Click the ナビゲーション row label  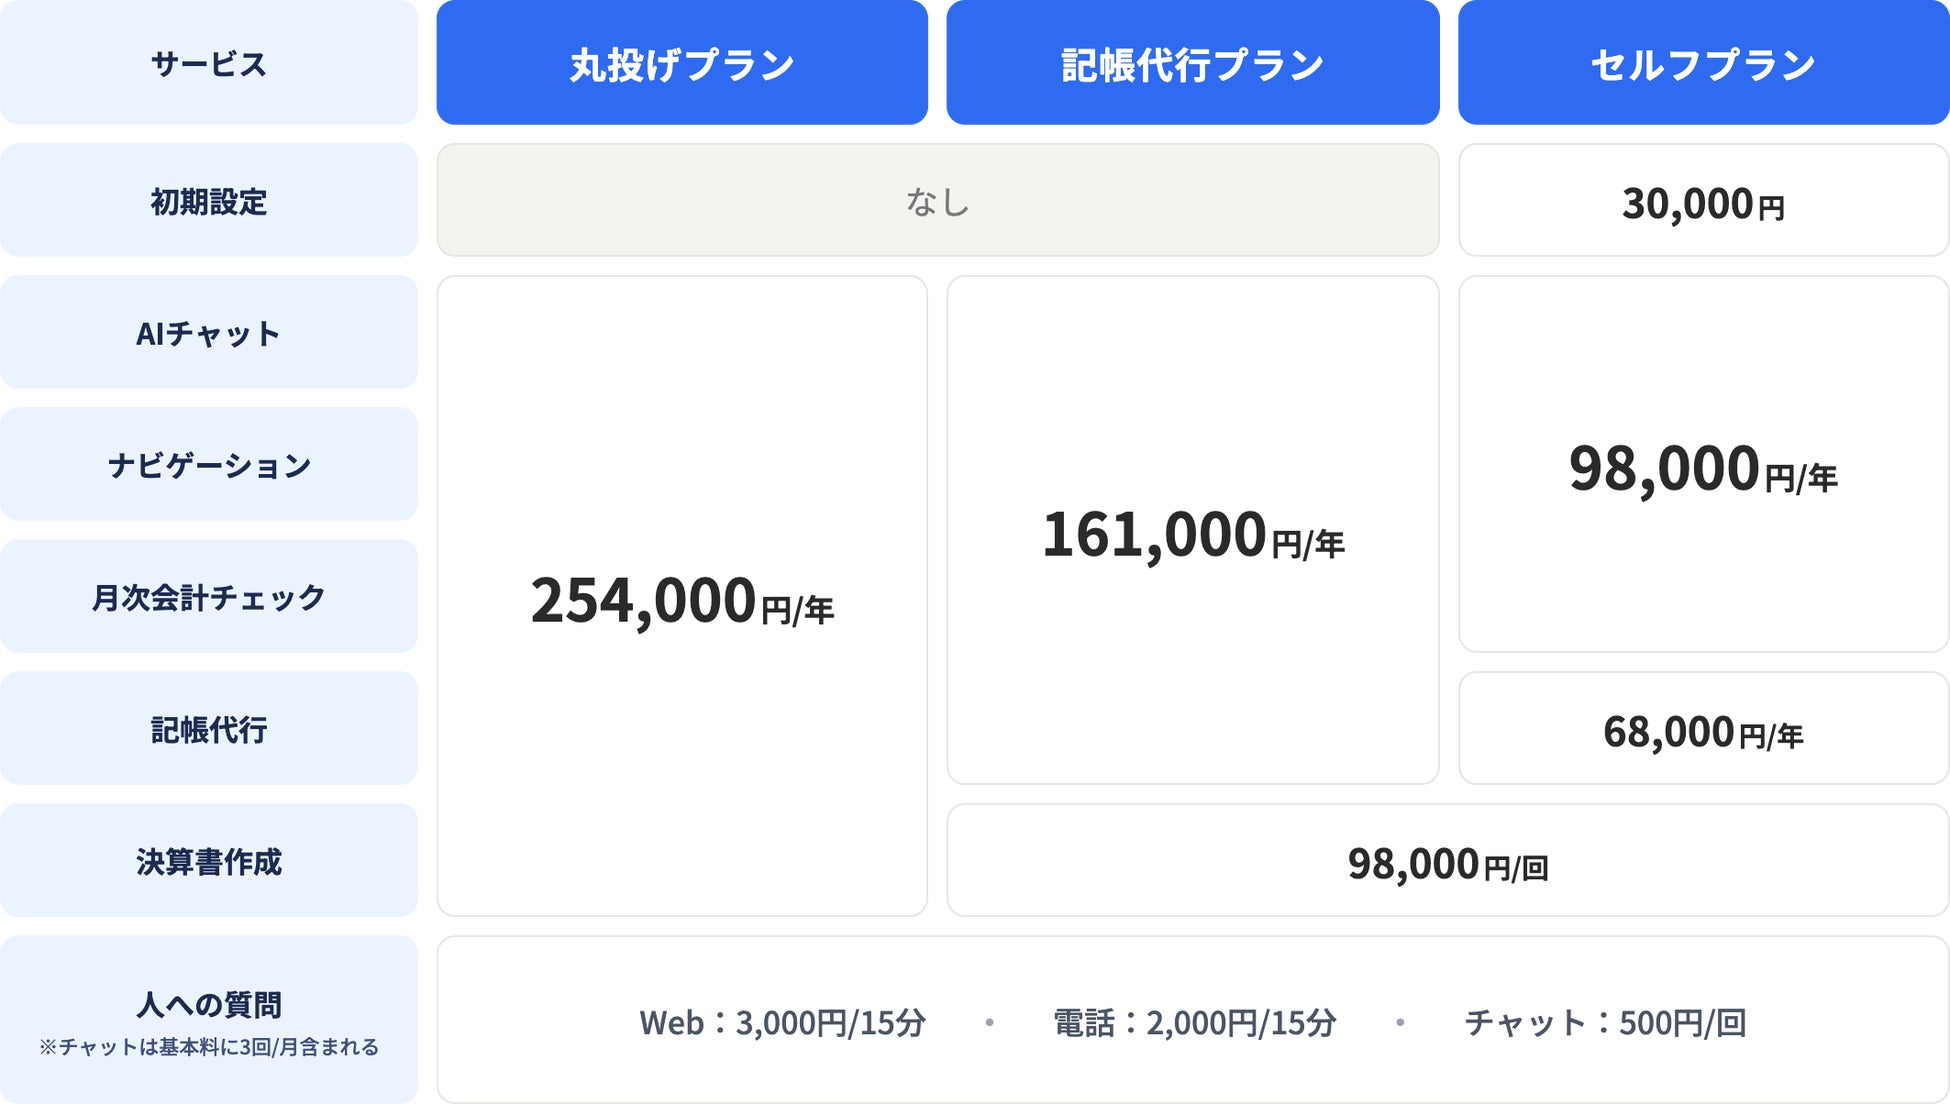point(209,464)
